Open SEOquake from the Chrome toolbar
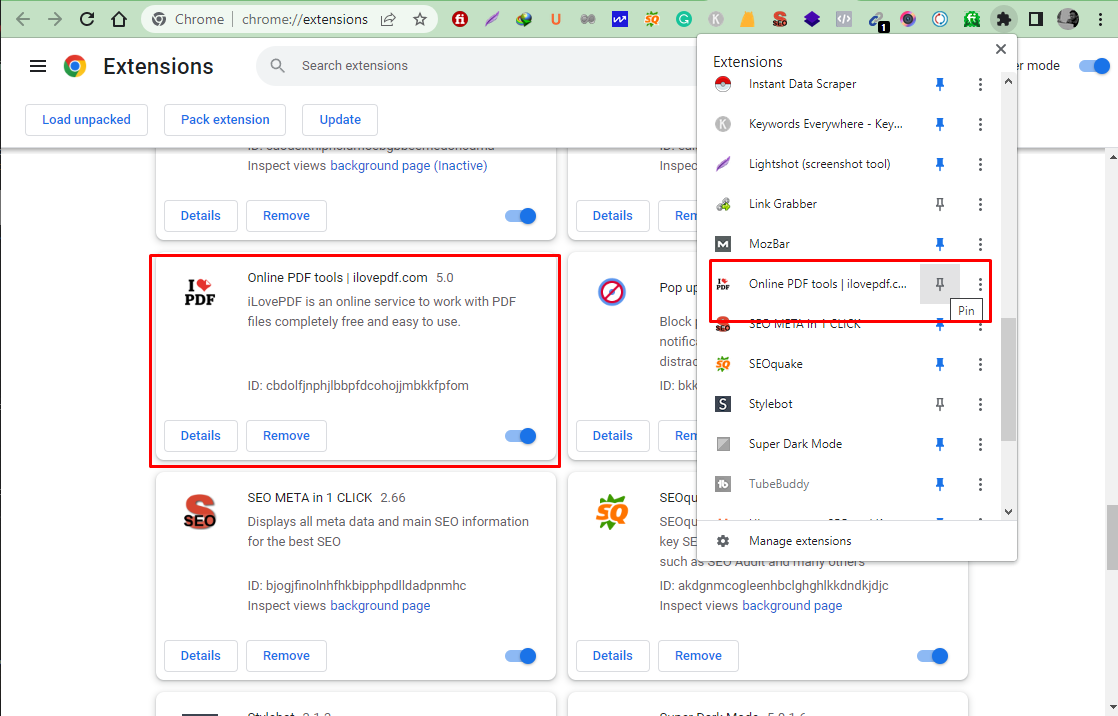Screen dimensions: 1118x716 tap(652, 19)
